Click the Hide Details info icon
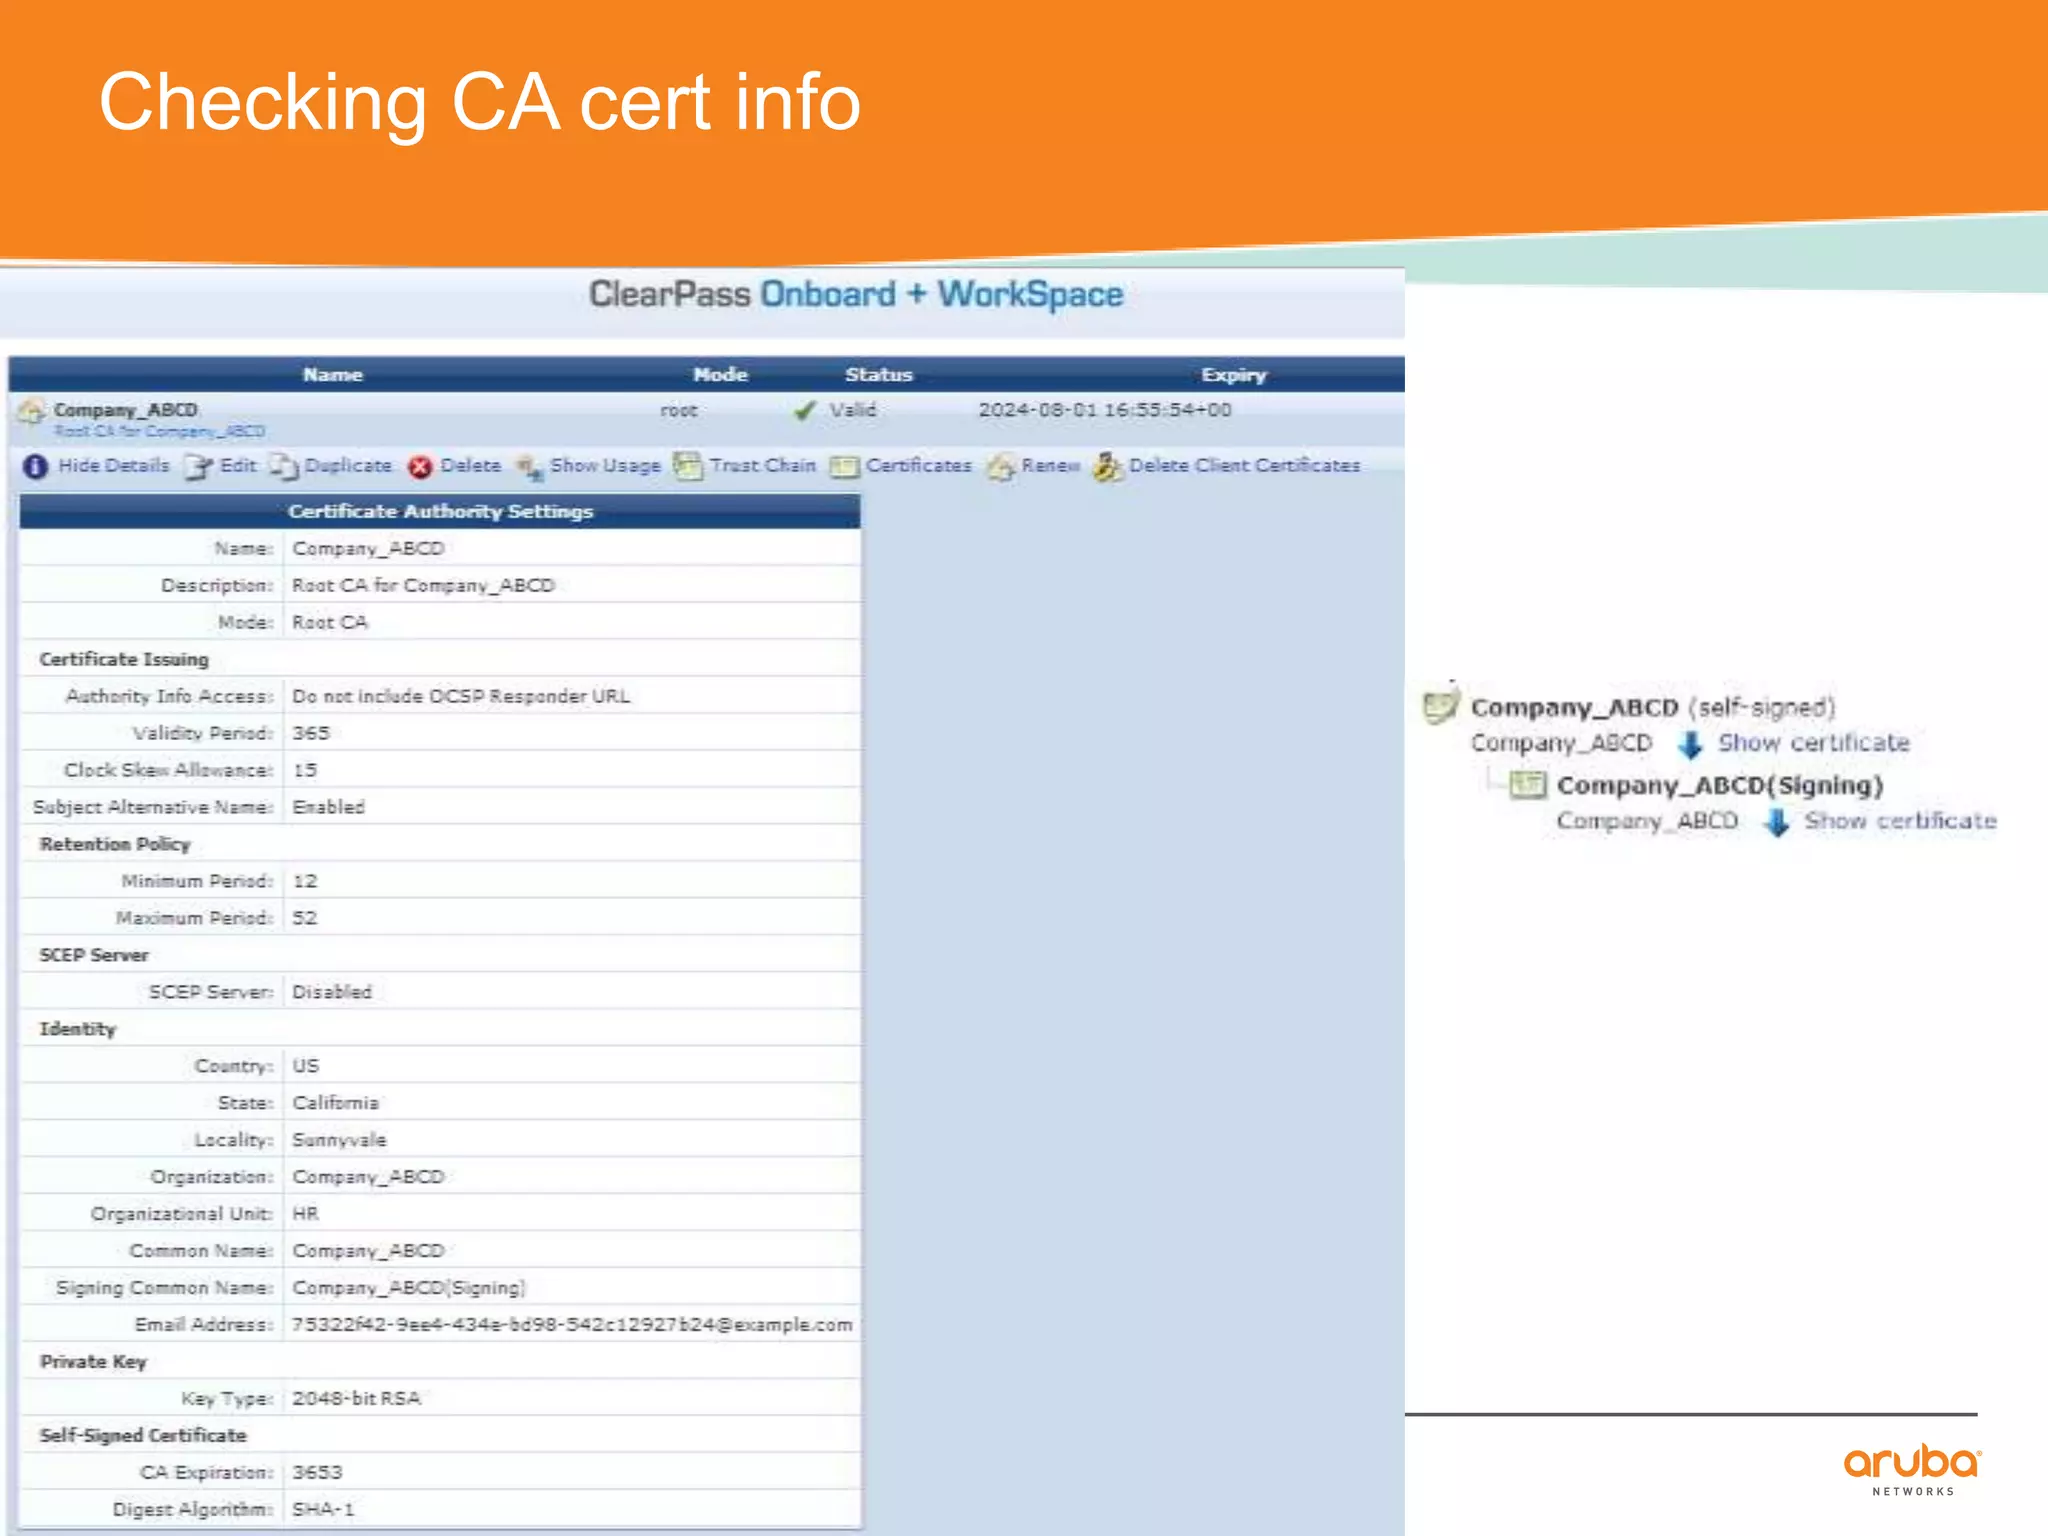Image resolution: width=2048 pixels, height=1536 pixels. [x=35, y=467]
